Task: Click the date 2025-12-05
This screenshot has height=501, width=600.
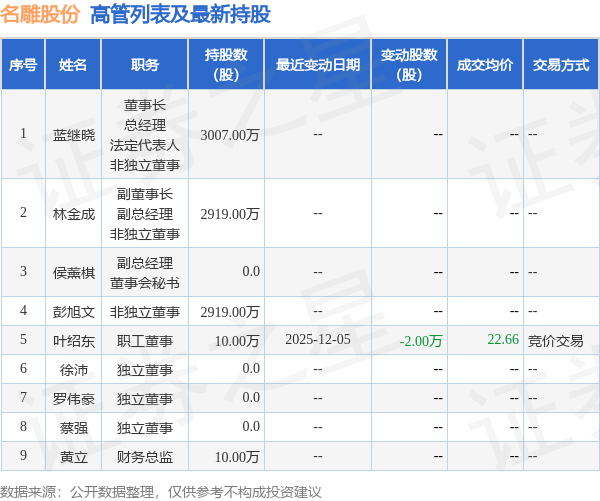Action: (x=318, y=339)
